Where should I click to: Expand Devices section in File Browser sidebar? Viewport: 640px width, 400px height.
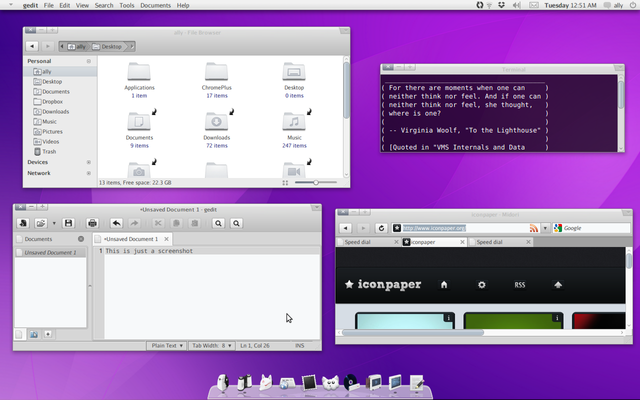click(x=89, y=162)
